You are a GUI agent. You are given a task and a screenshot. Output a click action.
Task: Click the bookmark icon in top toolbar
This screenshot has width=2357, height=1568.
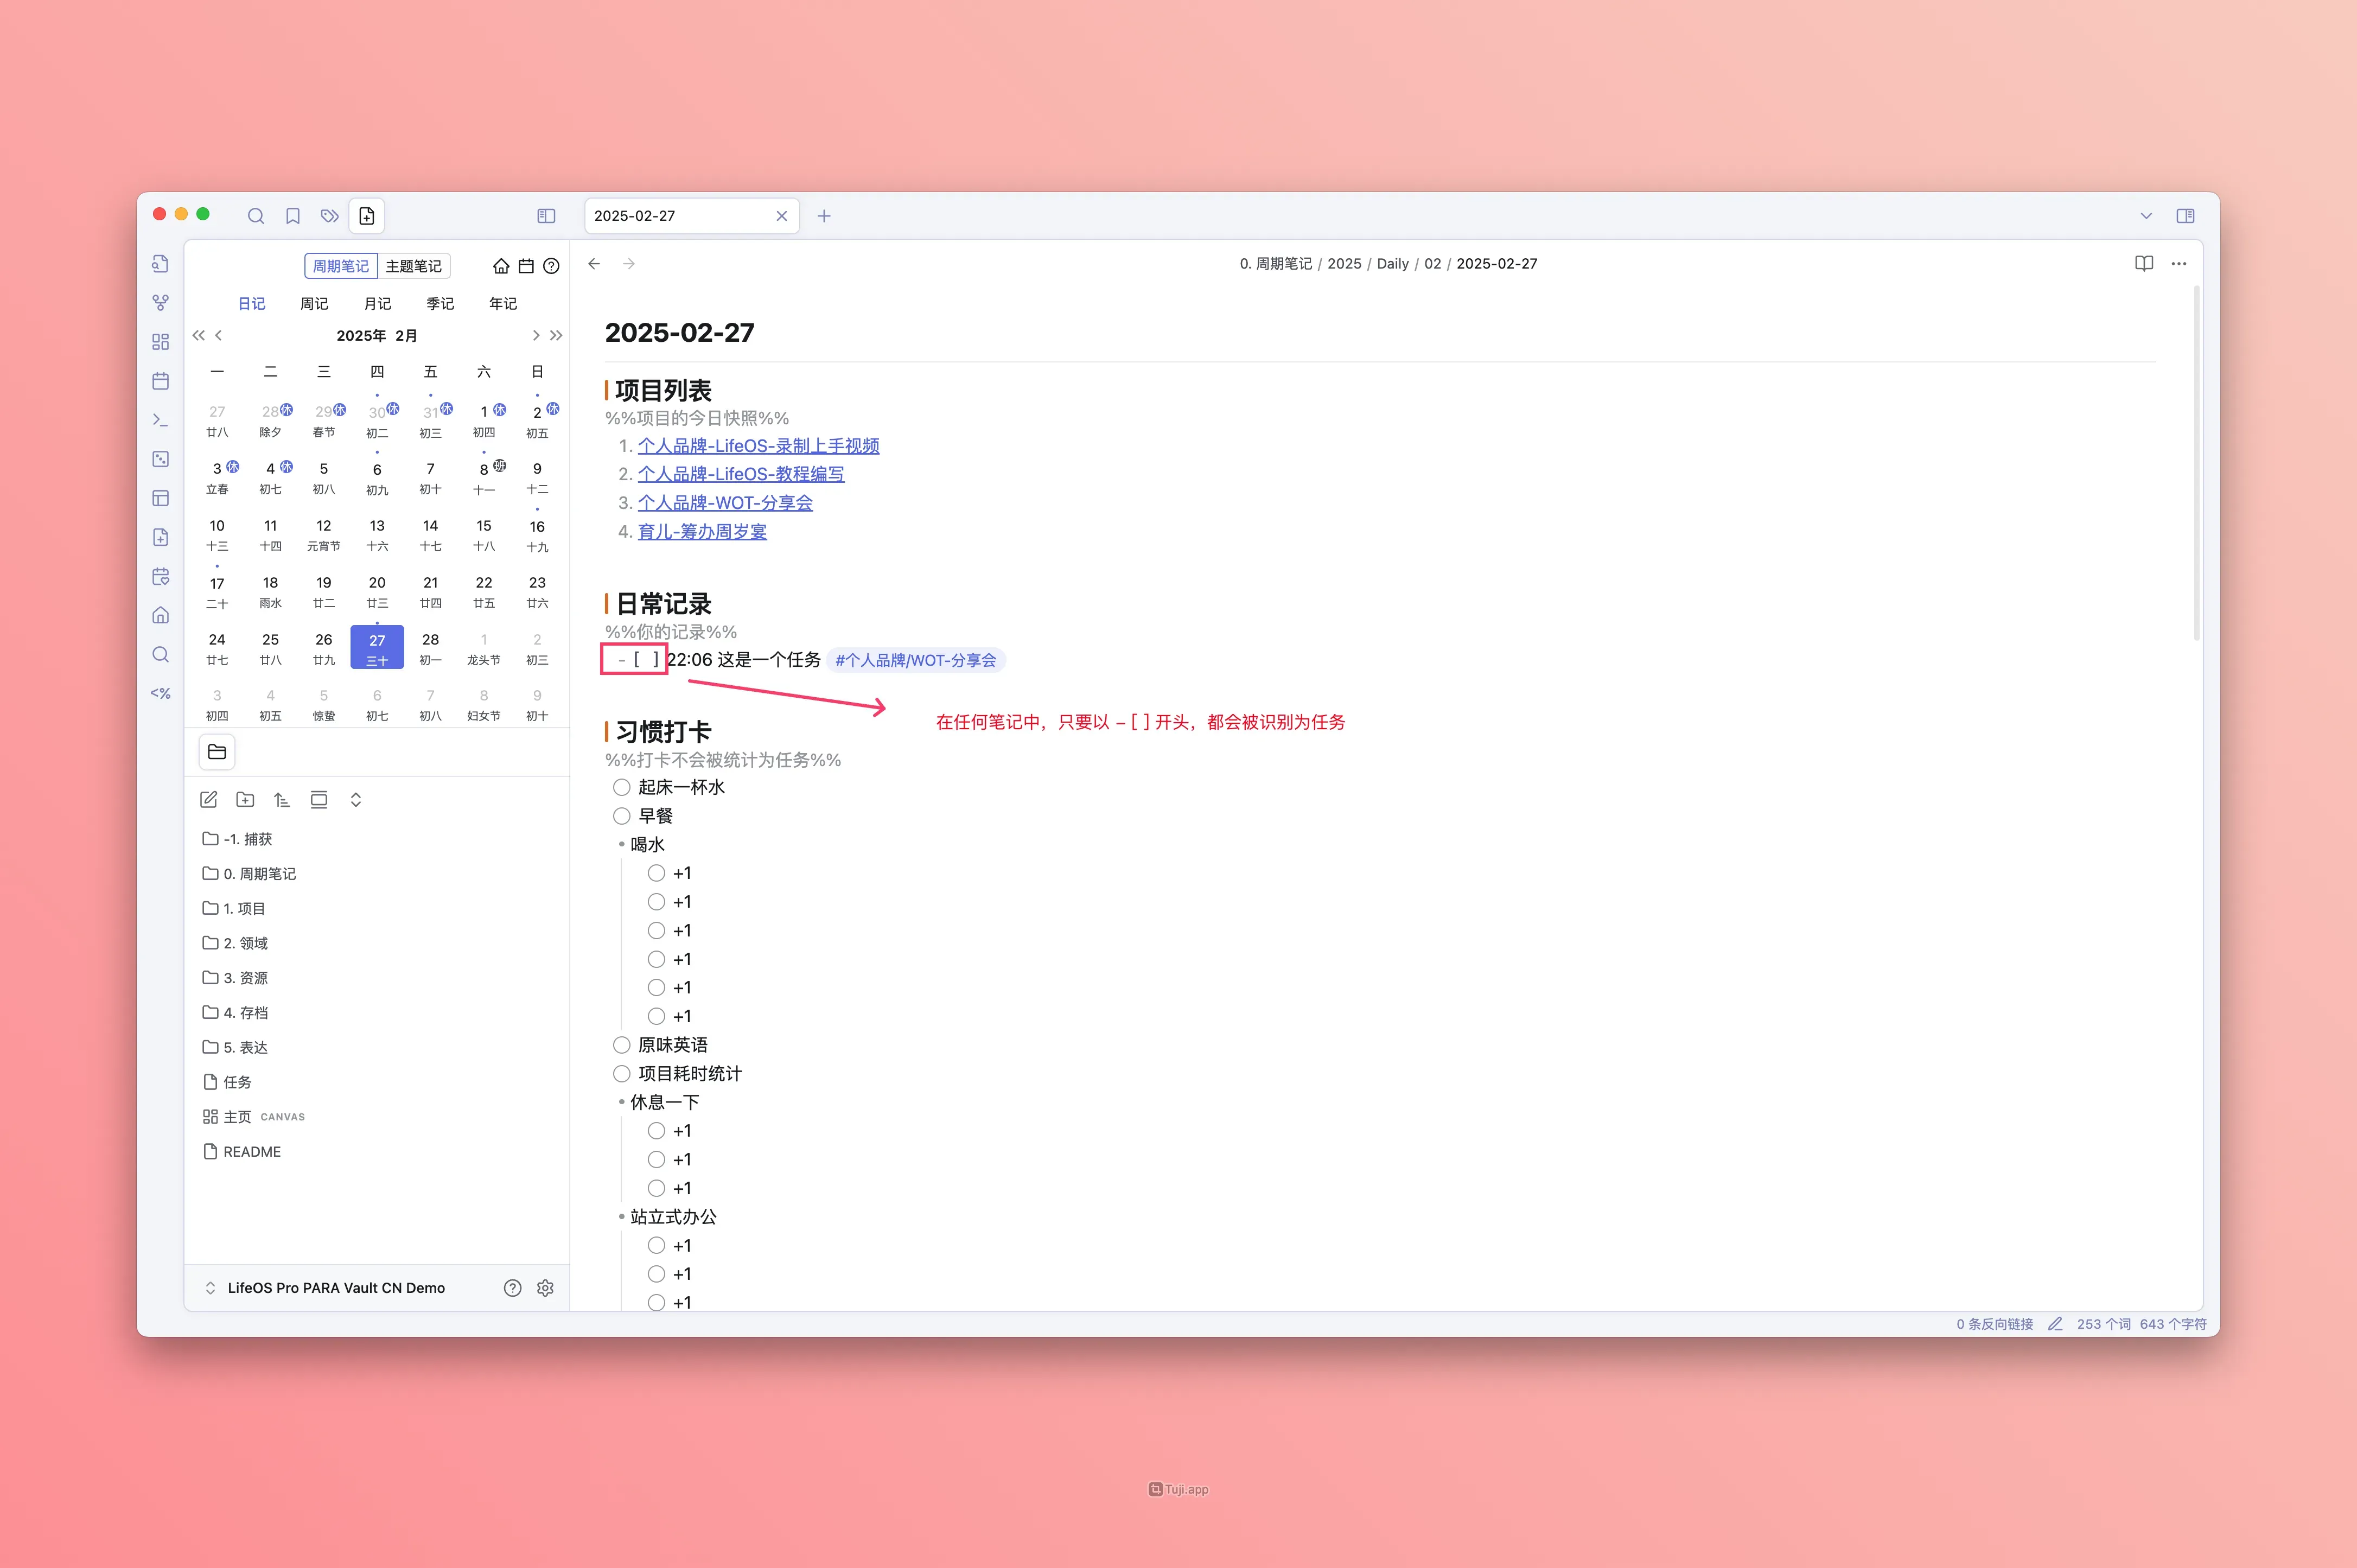[293, 216]
